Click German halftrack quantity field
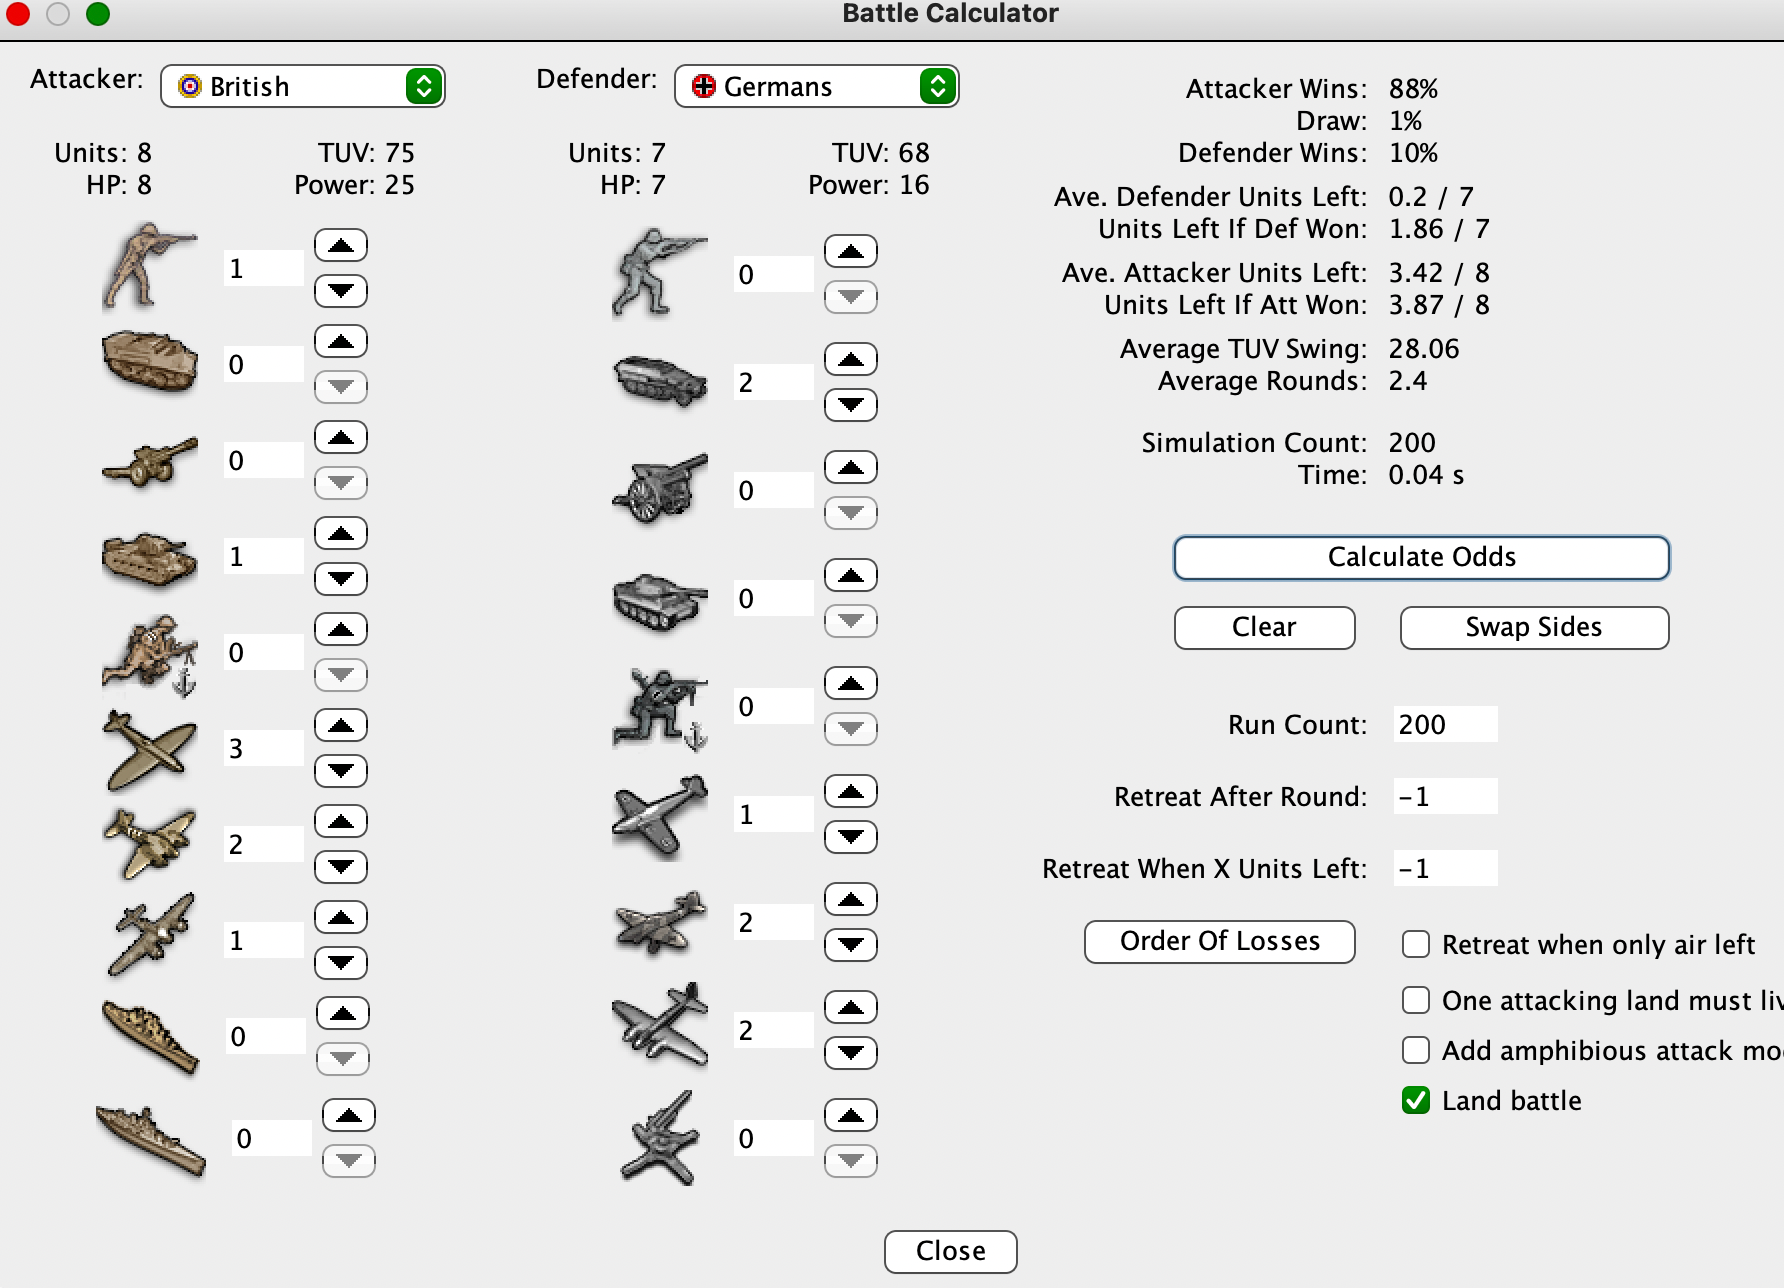This screenshot has width=1784, height=1288. (x=773, y=382)
